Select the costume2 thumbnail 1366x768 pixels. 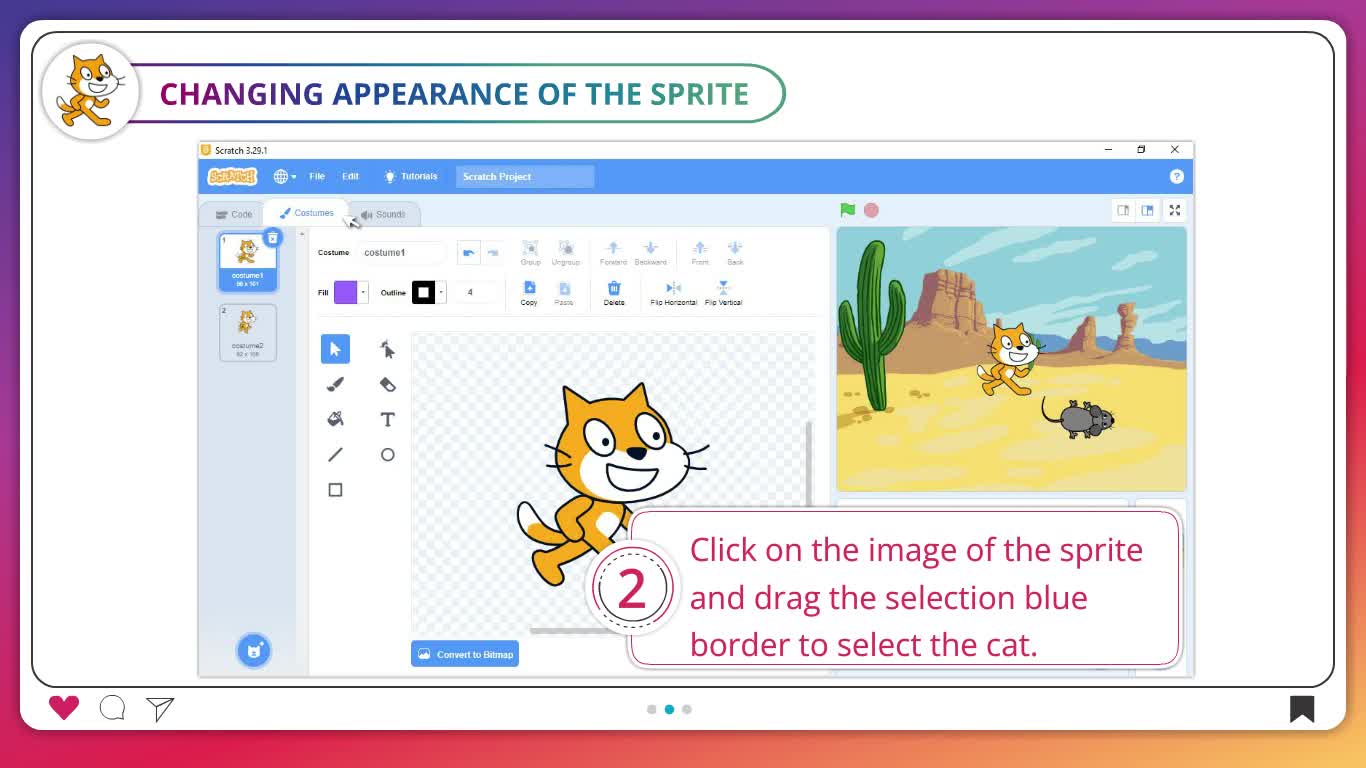point(247,332)
